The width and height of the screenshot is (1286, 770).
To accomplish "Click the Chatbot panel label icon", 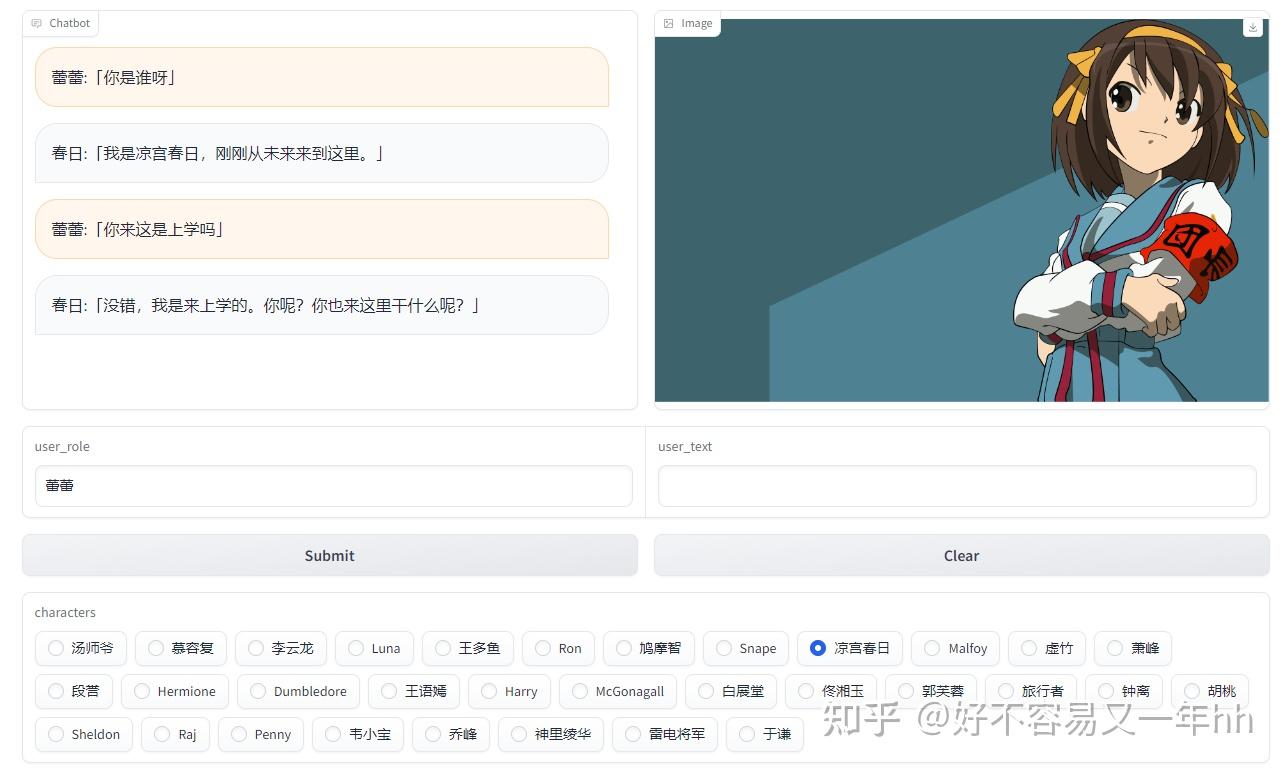I will [37, 23].
